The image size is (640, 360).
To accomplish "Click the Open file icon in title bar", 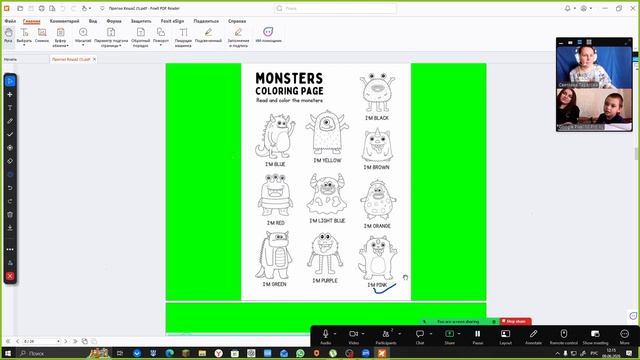I will 20,8.
